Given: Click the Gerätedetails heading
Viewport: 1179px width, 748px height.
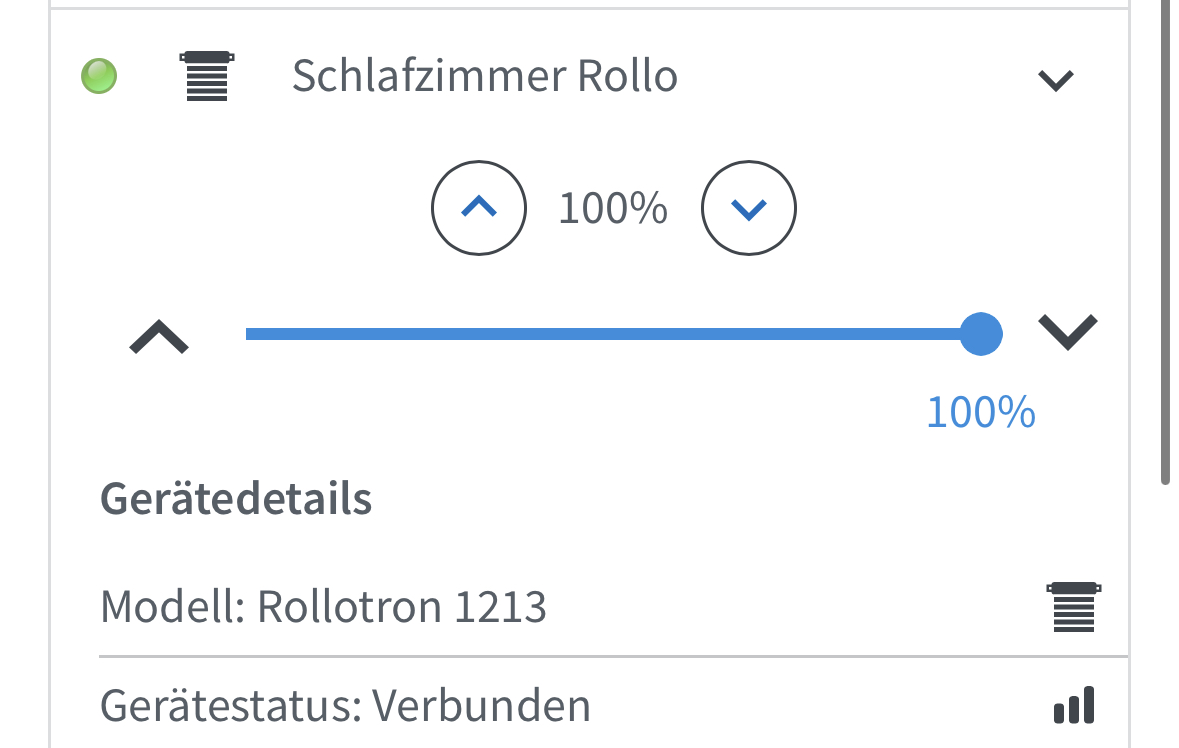Looking at the screenshot, I should 236,498.
